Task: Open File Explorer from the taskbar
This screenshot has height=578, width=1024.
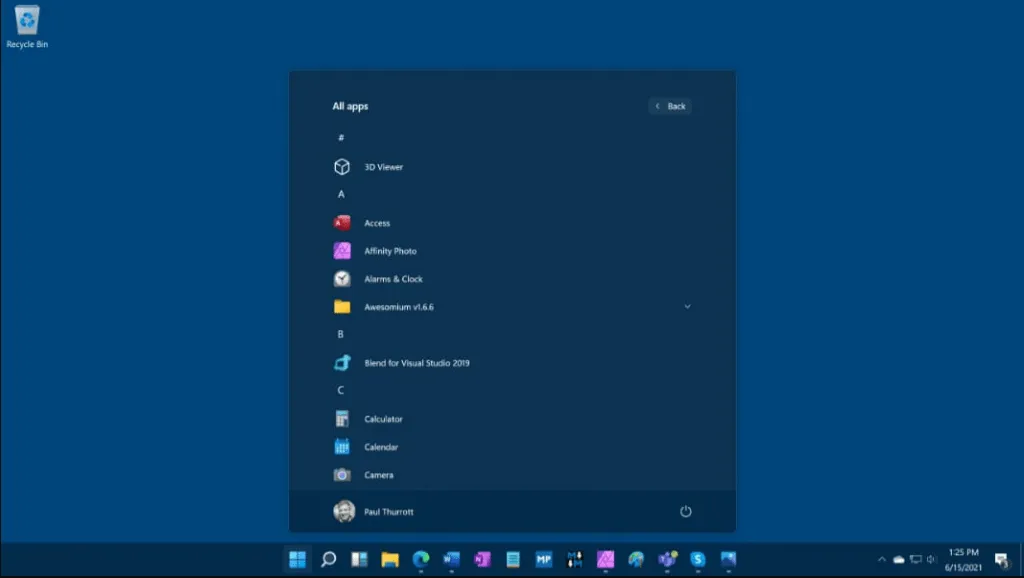Action: (389, 561)
